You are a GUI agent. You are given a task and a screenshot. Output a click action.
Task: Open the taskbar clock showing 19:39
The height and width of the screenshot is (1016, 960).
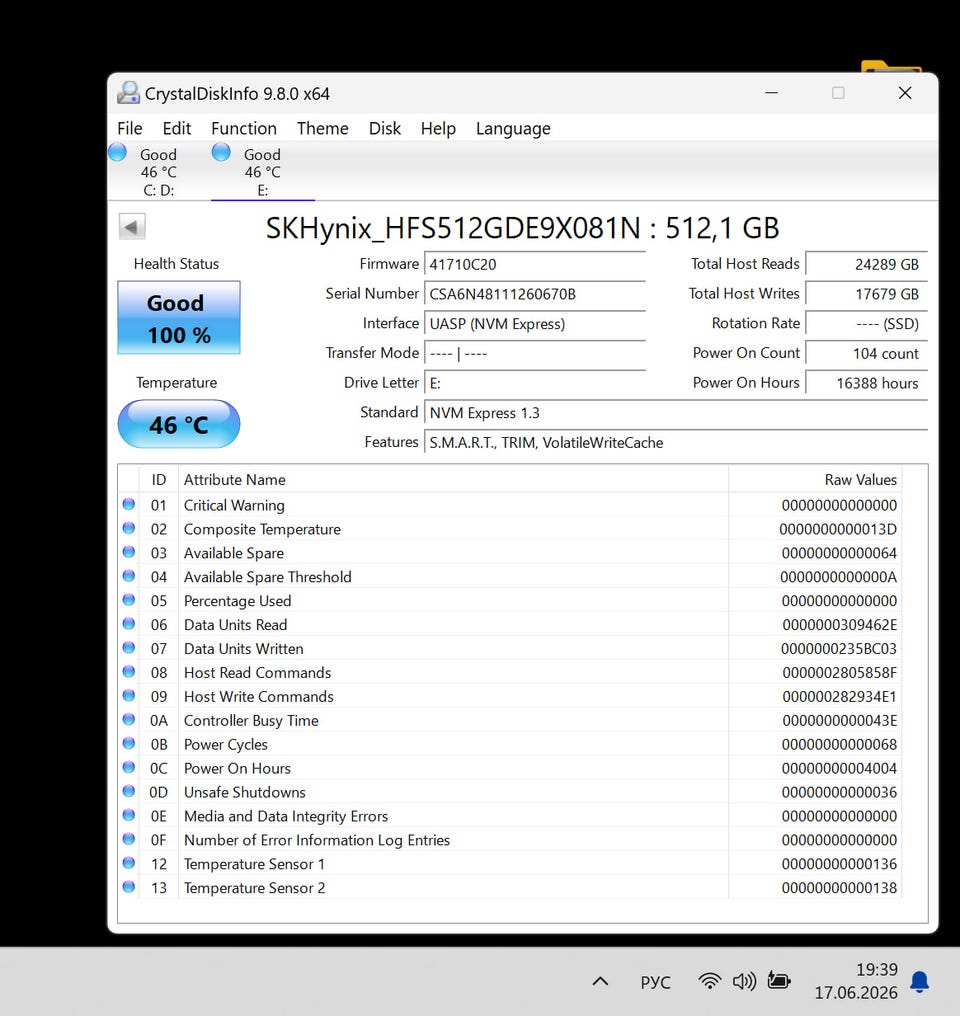[x=856, y=981]
